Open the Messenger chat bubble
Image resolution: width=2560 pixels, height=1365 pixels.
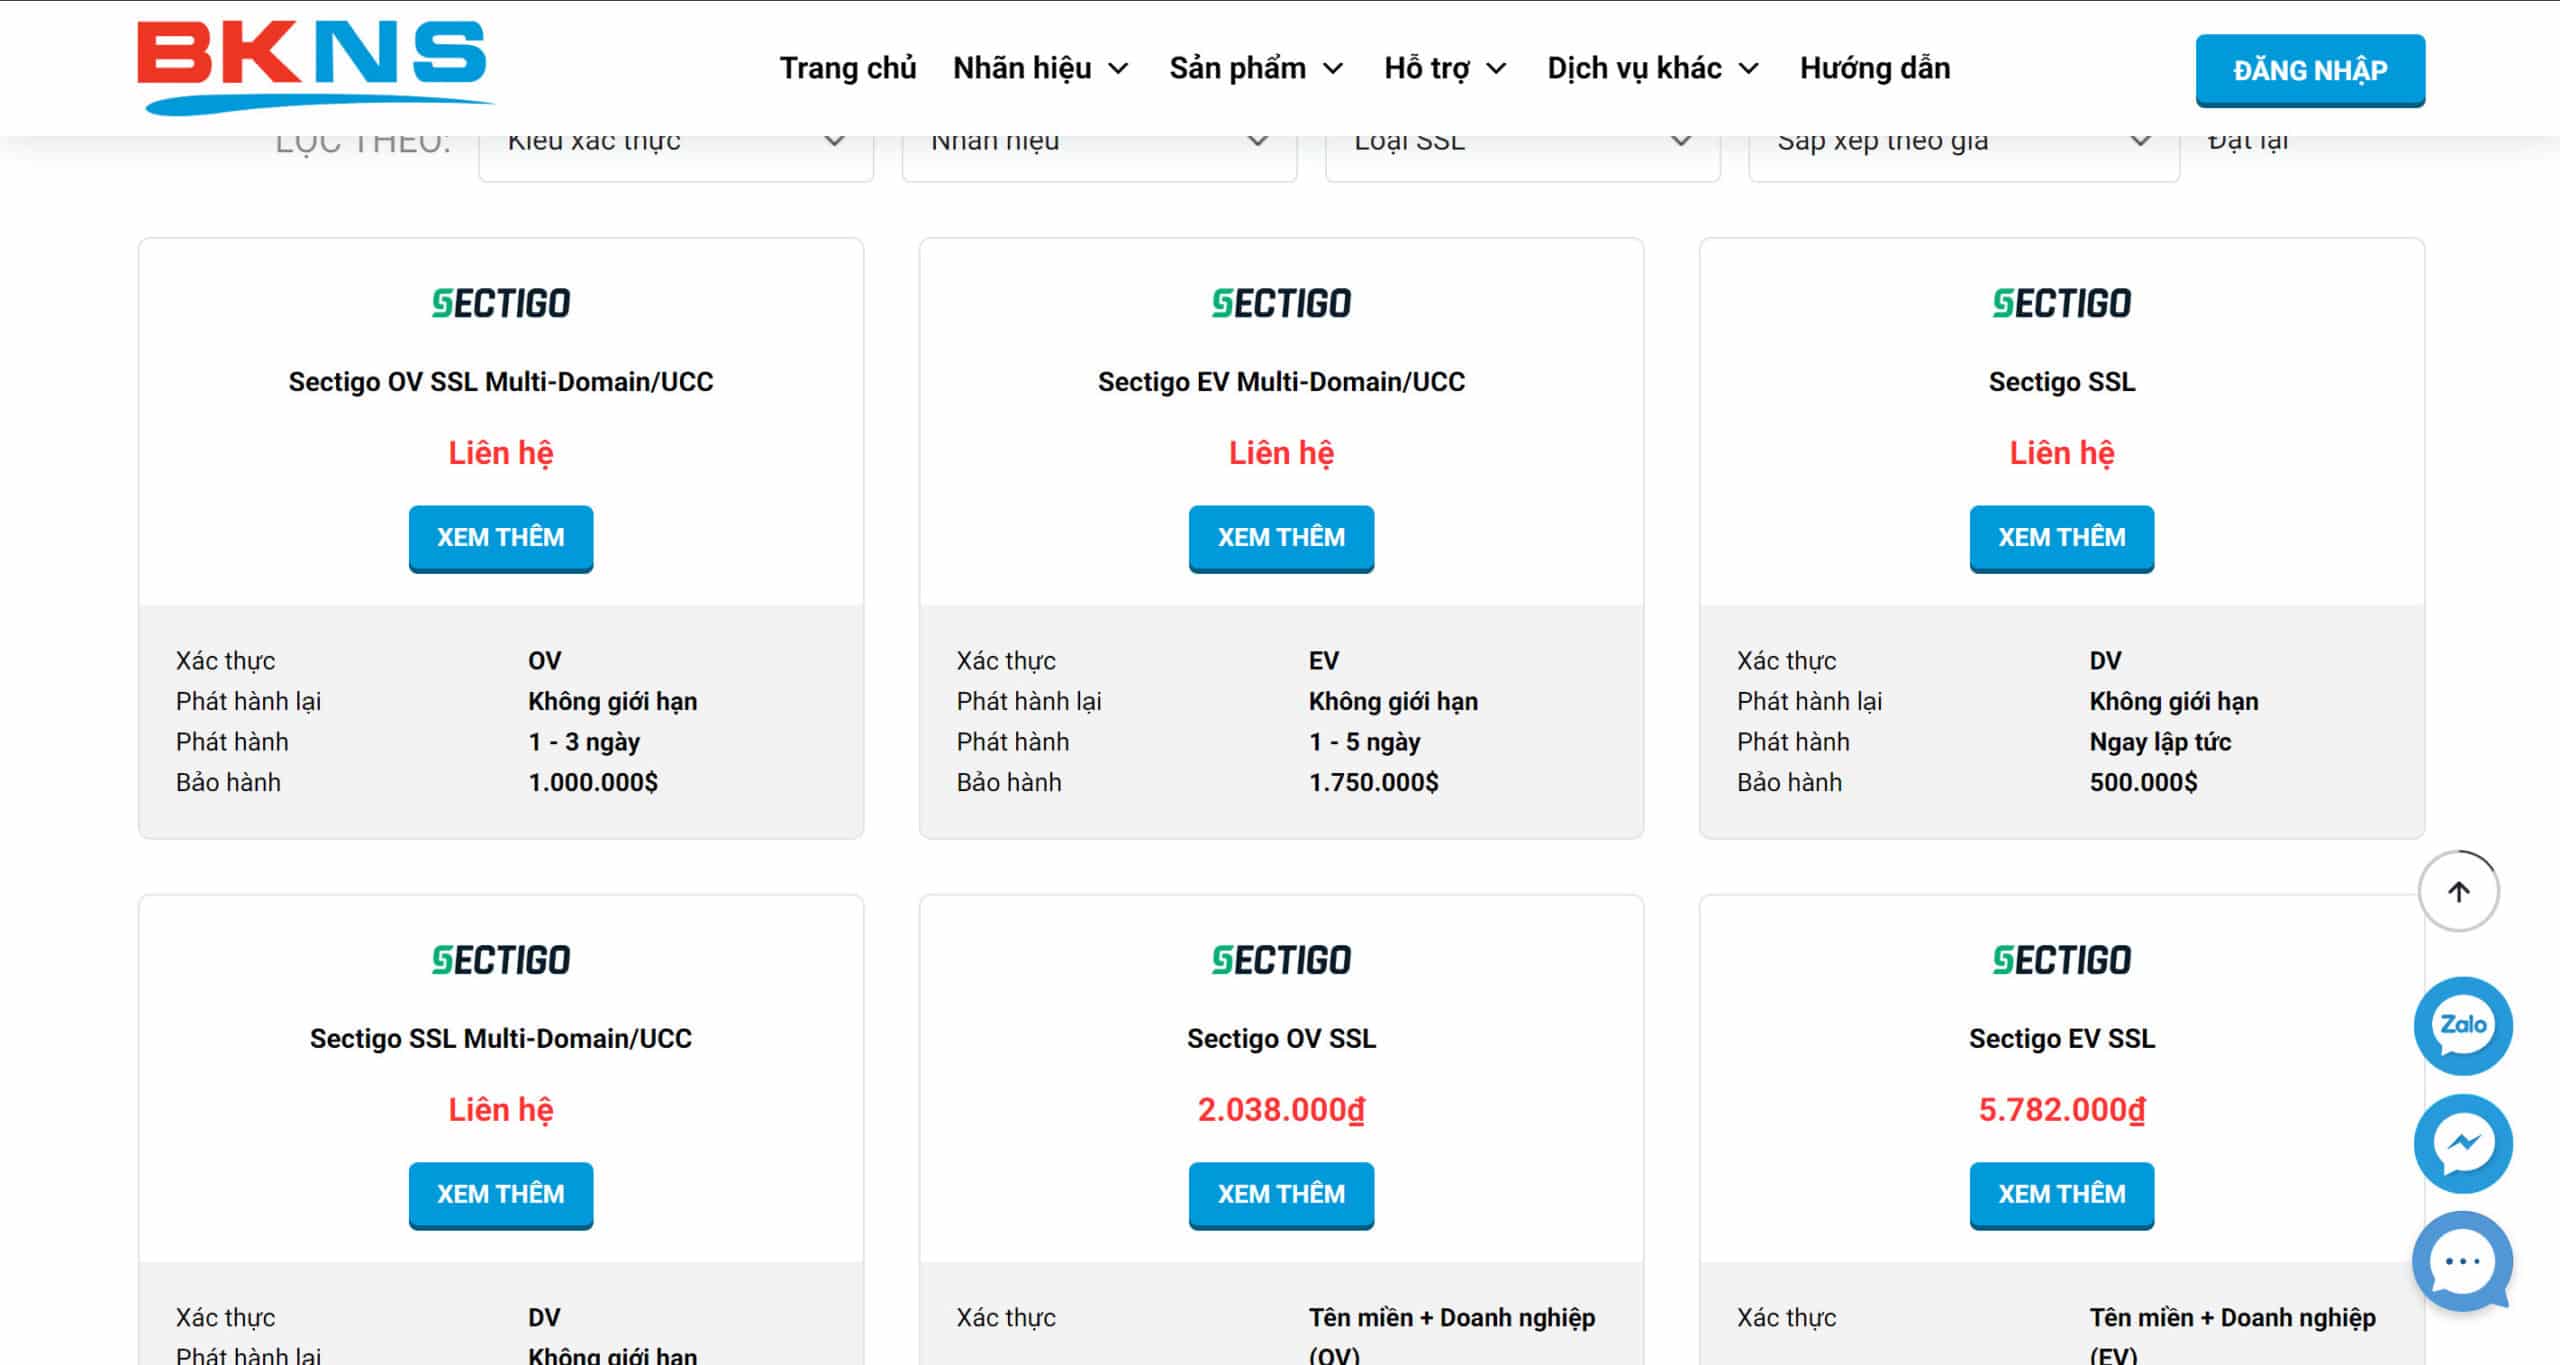tap(2462, 1143)
